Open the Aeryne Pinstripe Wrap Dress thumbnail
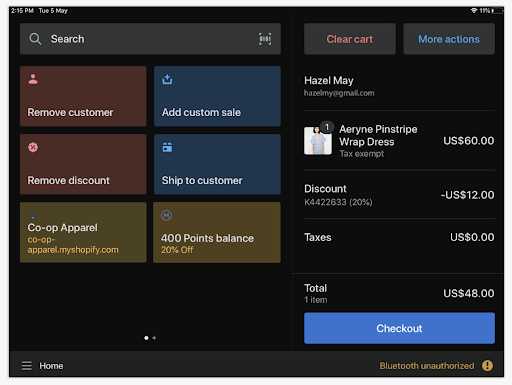This screenshot has height=385, width=512. coord(318,141)
